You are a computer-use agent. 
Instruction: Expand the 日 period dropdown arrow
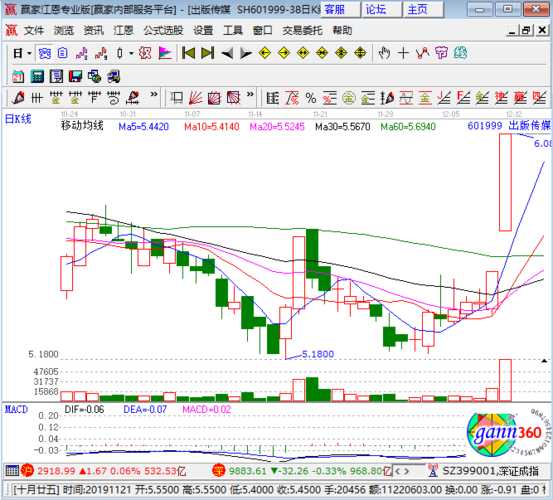pos(30,54)
